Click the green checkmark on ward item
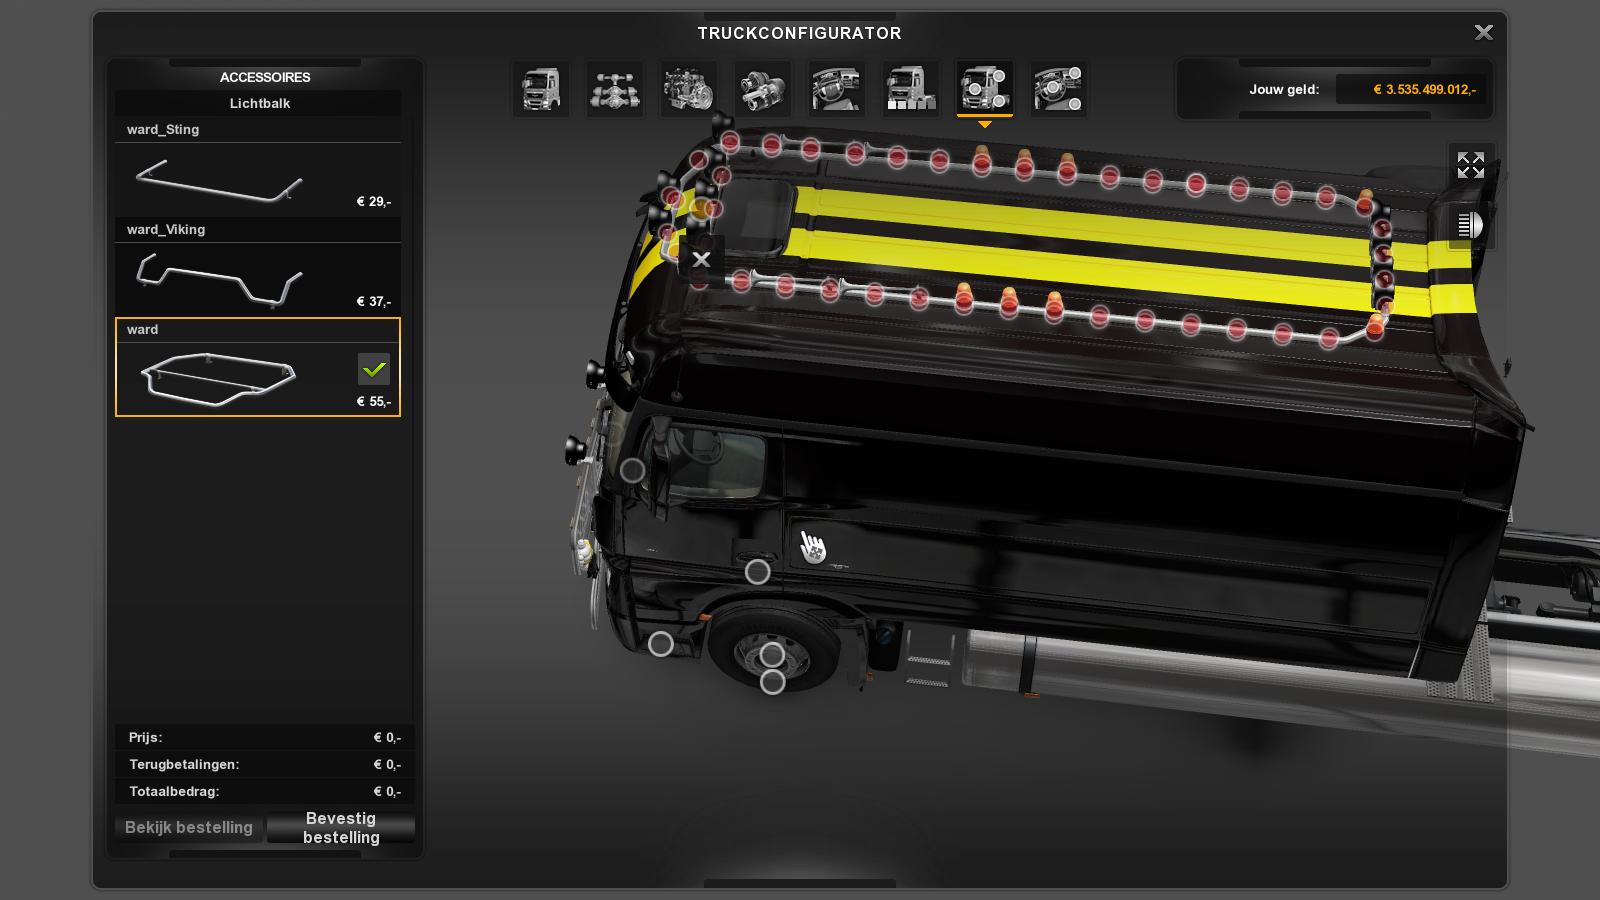This screenshot has width=1600, height=900. point(374,369)
